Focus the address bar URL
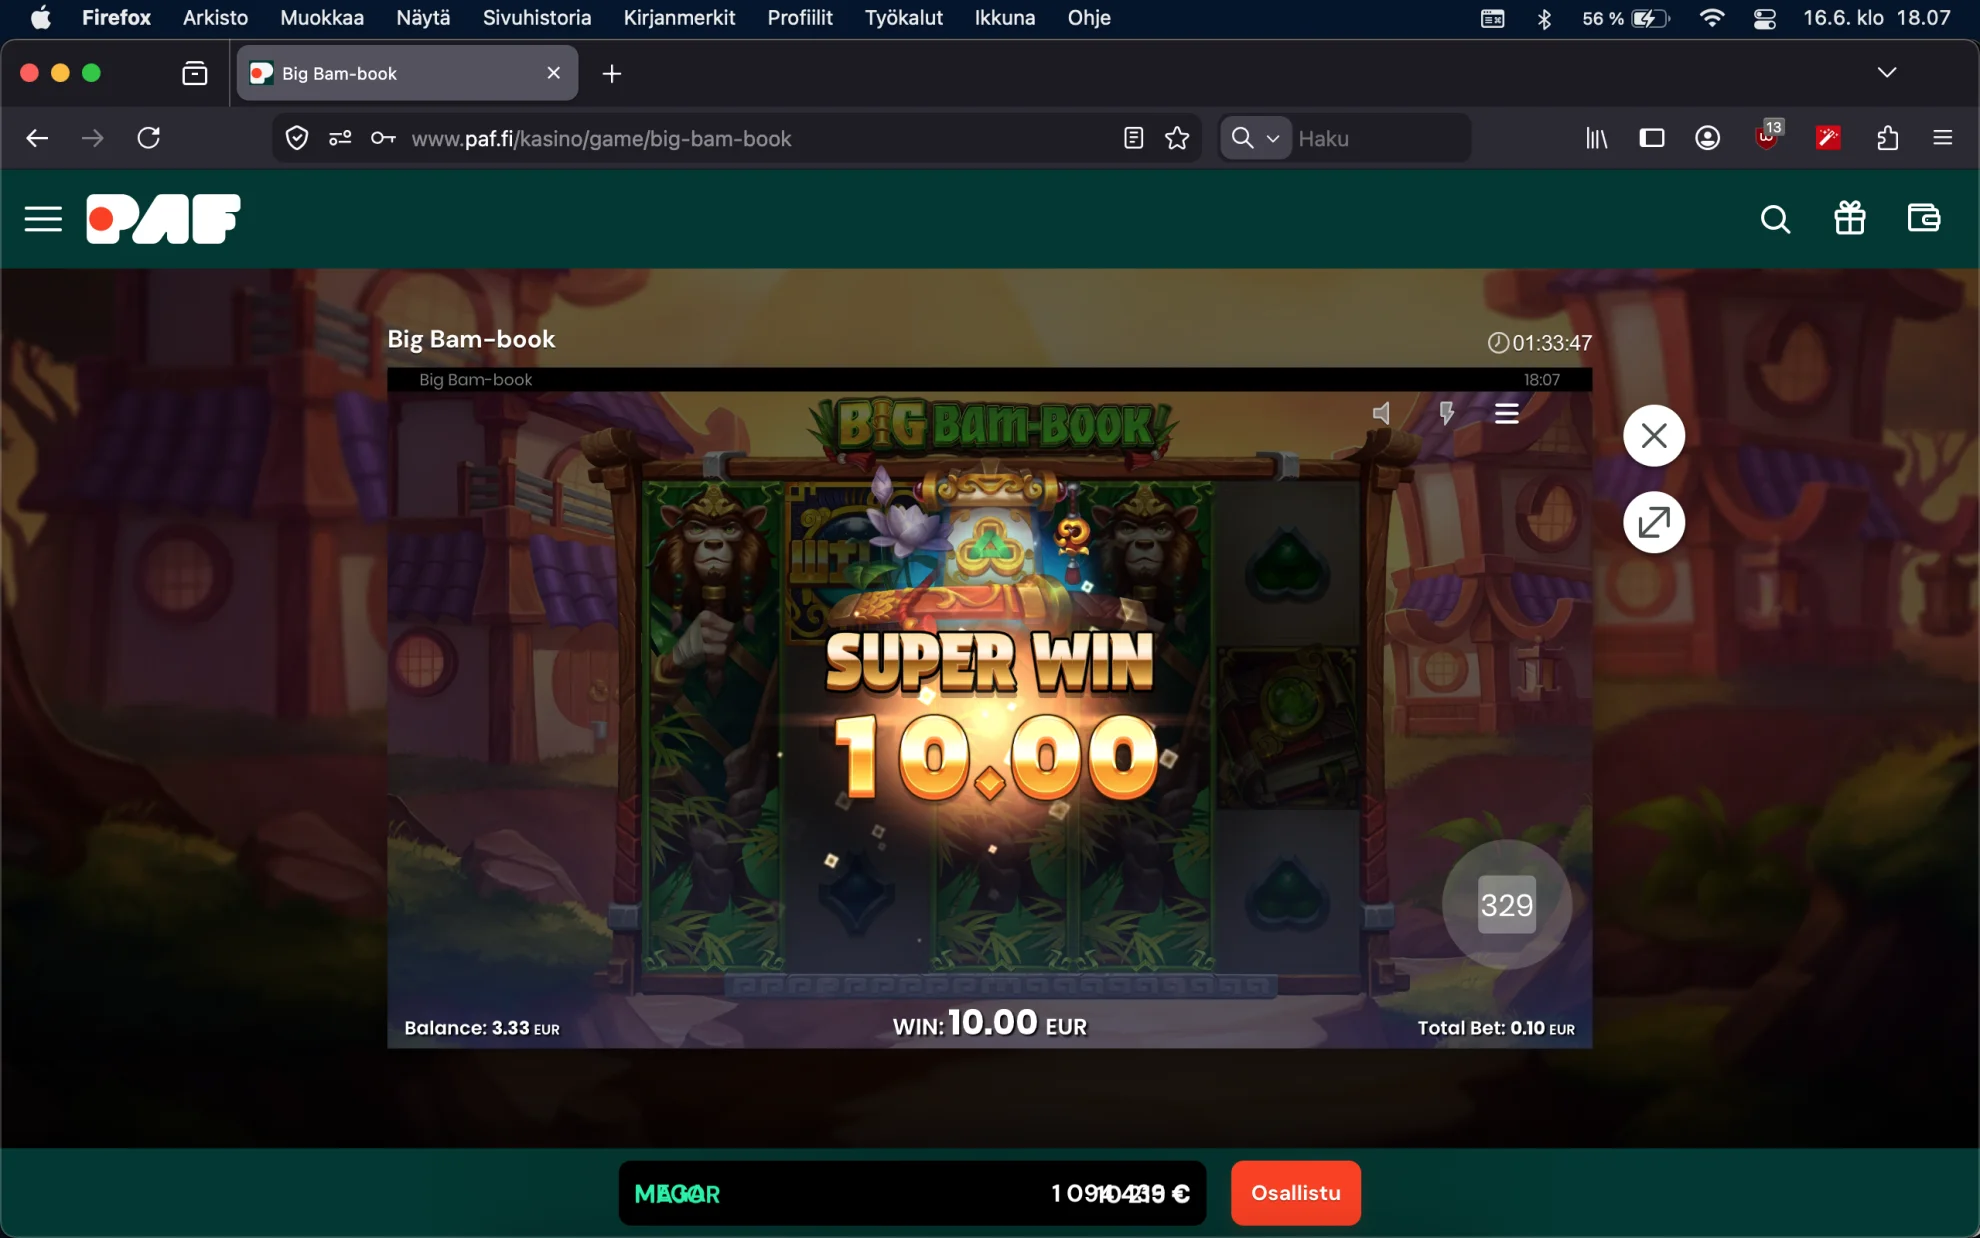Screen dimensions: 1980x1238 [601, 139]
